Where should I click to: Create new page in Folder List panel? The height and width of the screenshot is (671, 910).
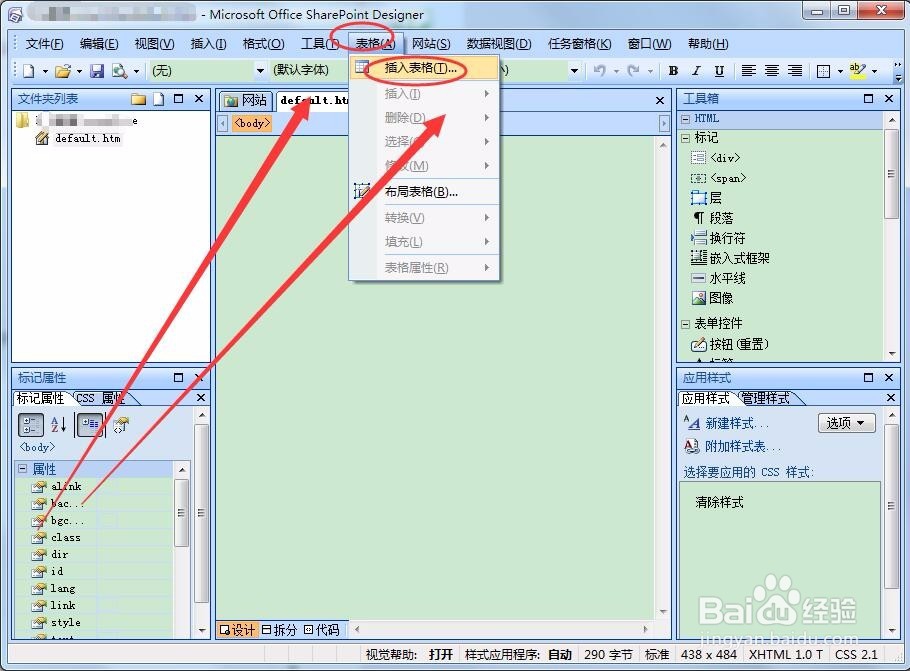coord(158,99)
